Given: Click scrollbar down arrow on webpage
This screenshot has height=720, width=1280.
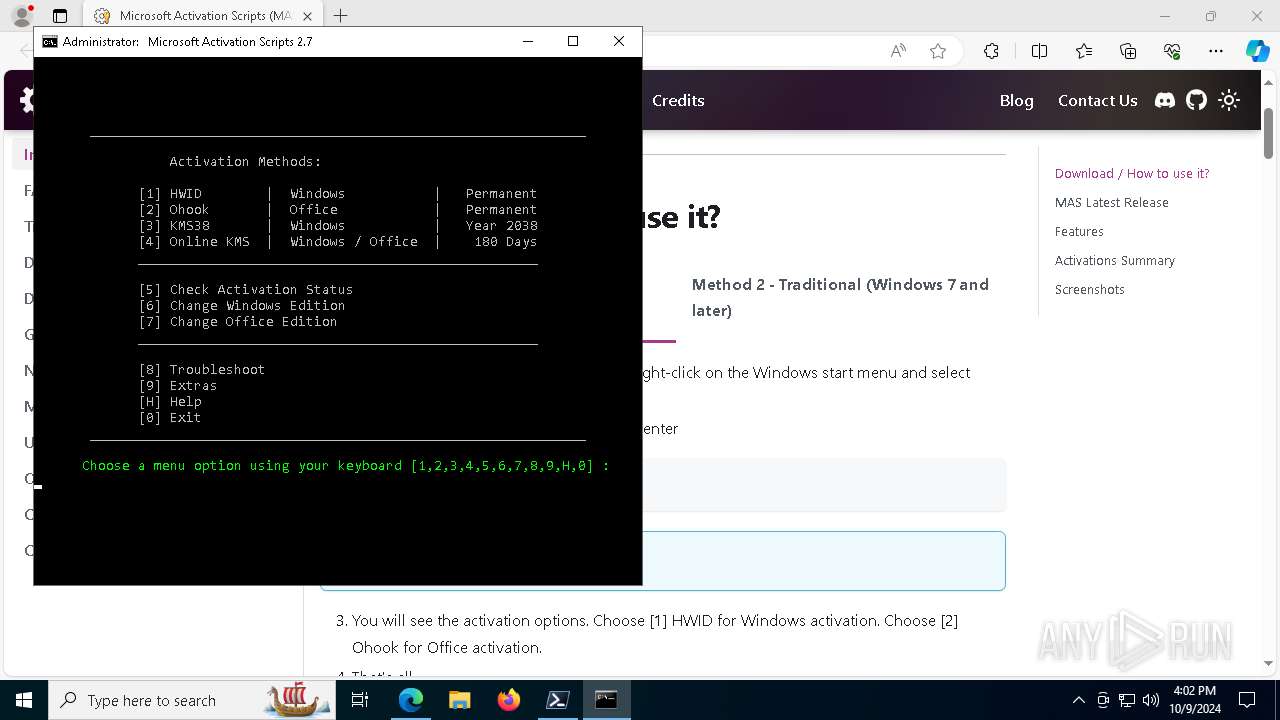Looking at the screenshot, I should point(1268,662).
